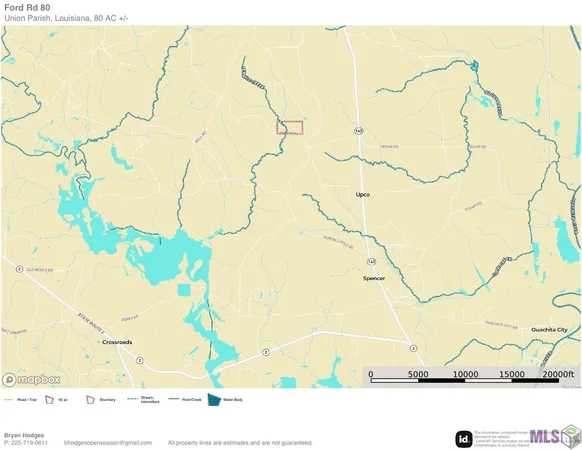Click the Upco place label
The height and width of the screenshot is (450, 582).
point(363,195)
